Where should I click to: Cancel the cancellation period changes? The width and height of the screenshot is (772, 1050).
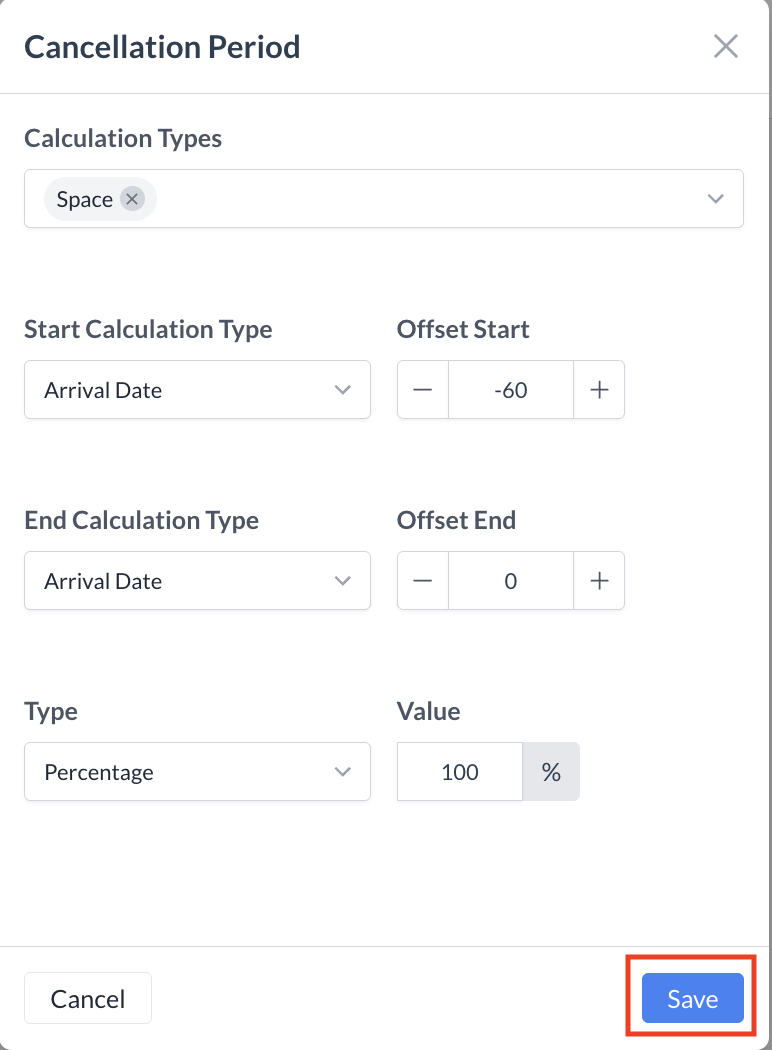87,998
